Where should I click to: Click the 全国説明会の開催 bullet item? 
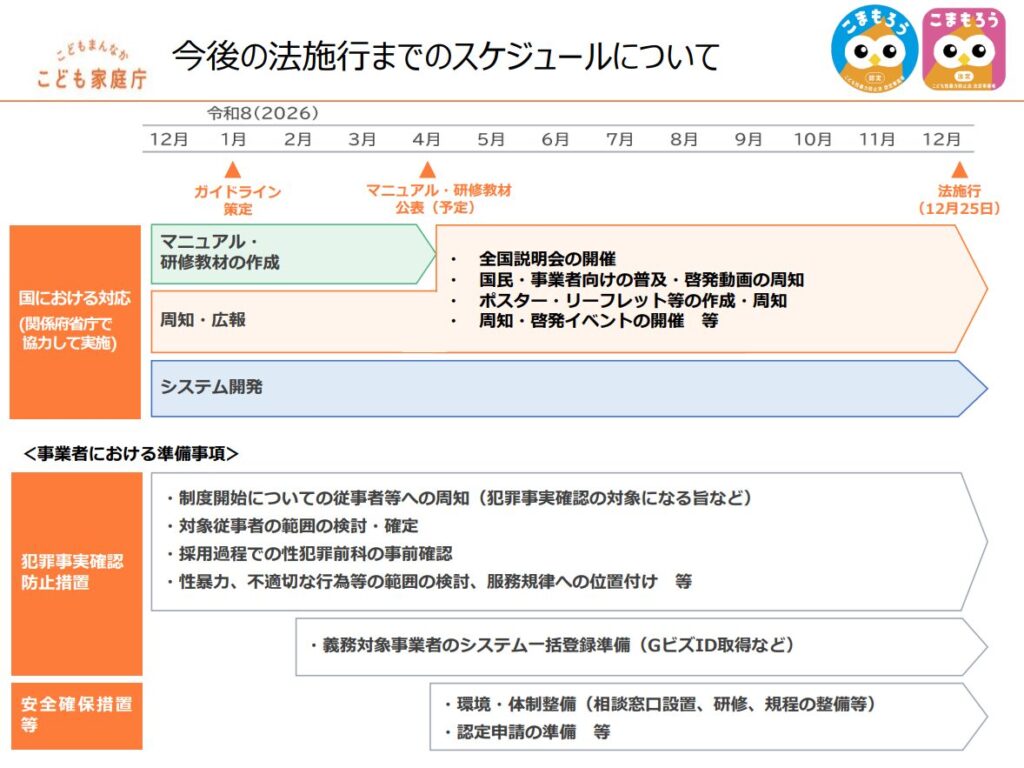click(547, 259)
